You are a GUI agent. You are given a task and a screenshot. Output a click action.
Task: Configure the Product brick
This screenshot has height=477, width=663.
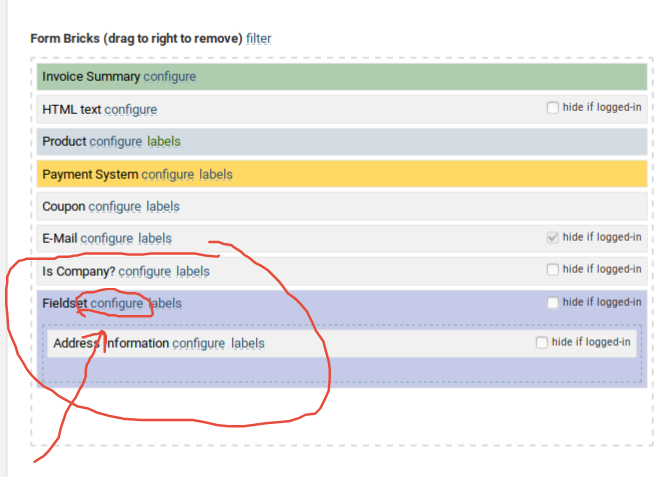point(116,142)
